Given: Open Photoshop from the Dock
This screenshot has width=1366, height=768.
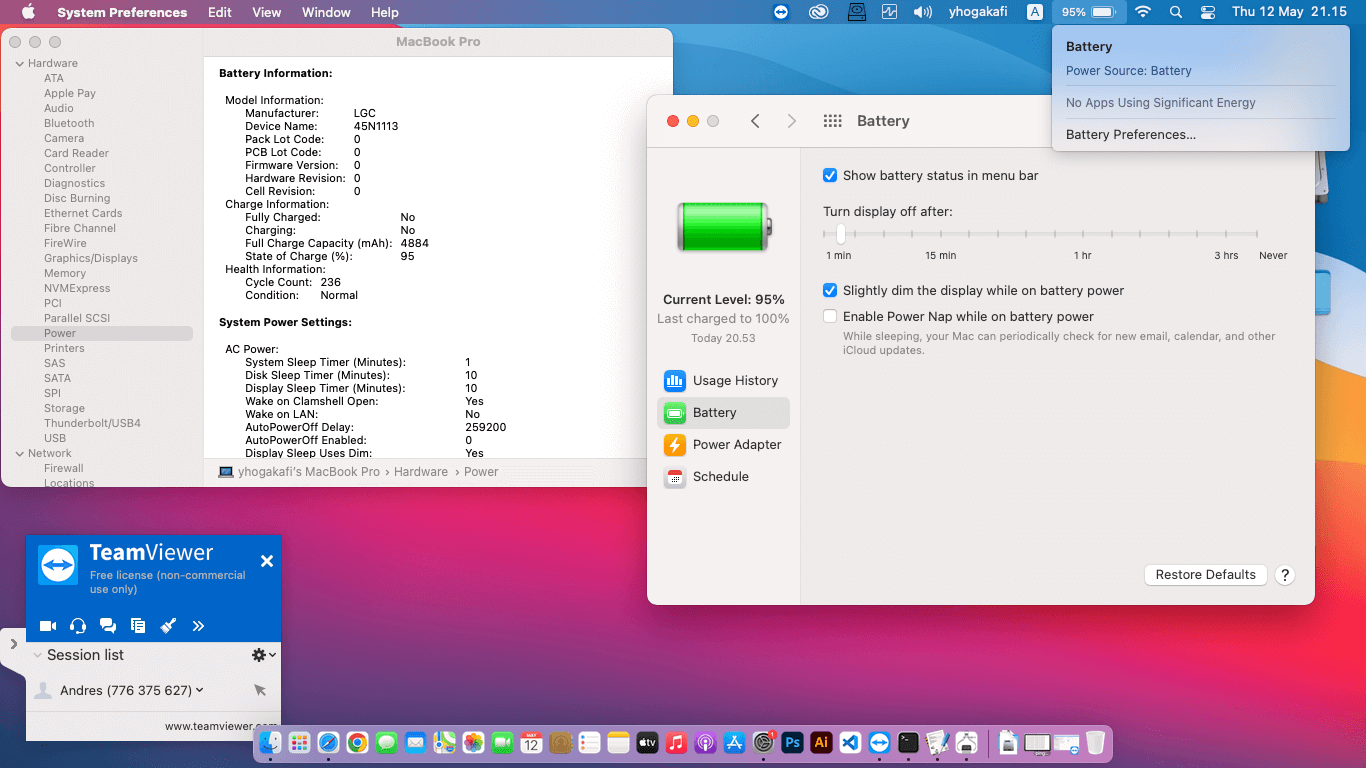Looking at the screenshot, I should pyautogui.click(x=792, y=743).
